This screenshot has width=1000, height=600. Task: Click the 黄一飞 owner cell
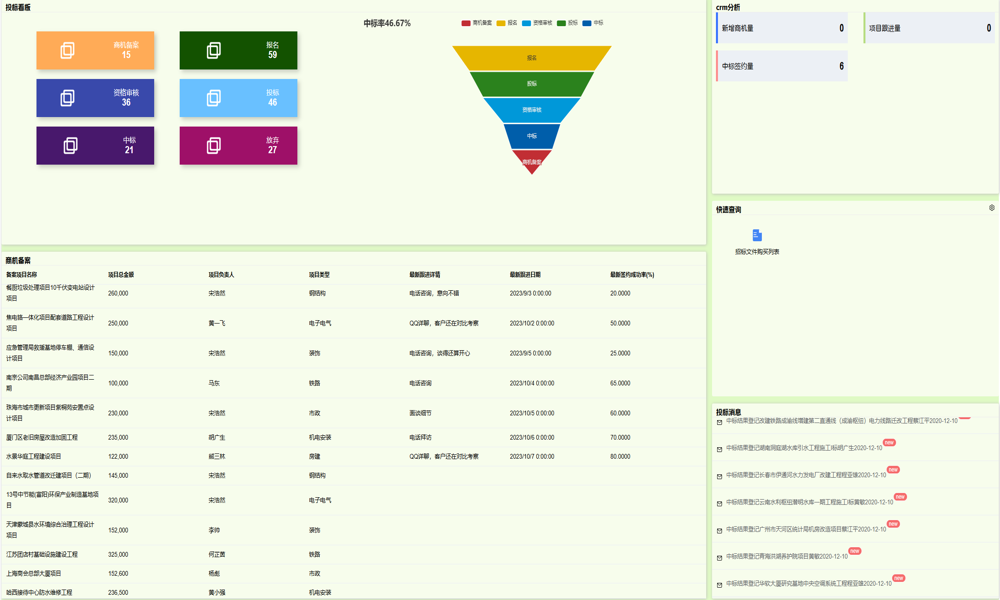[217, 323]
